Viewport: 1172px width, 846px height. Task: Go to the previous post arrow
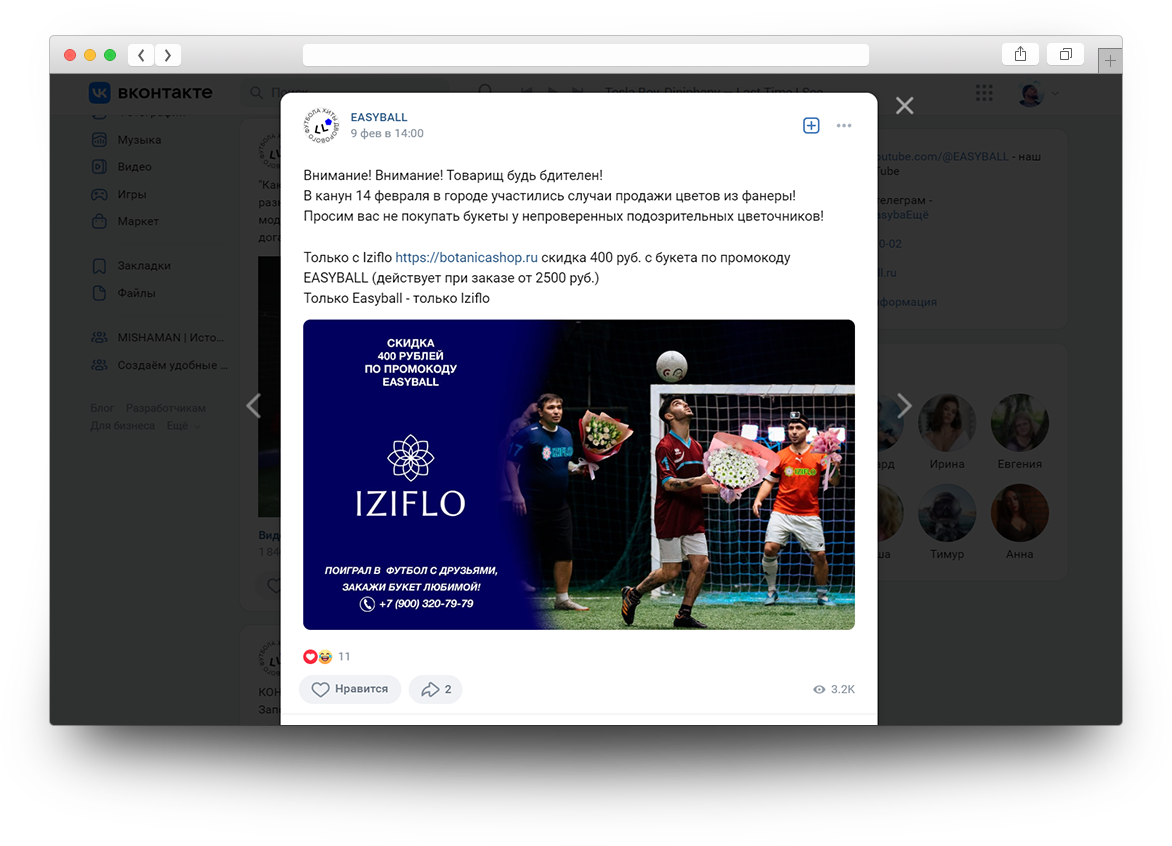point(254,406)
